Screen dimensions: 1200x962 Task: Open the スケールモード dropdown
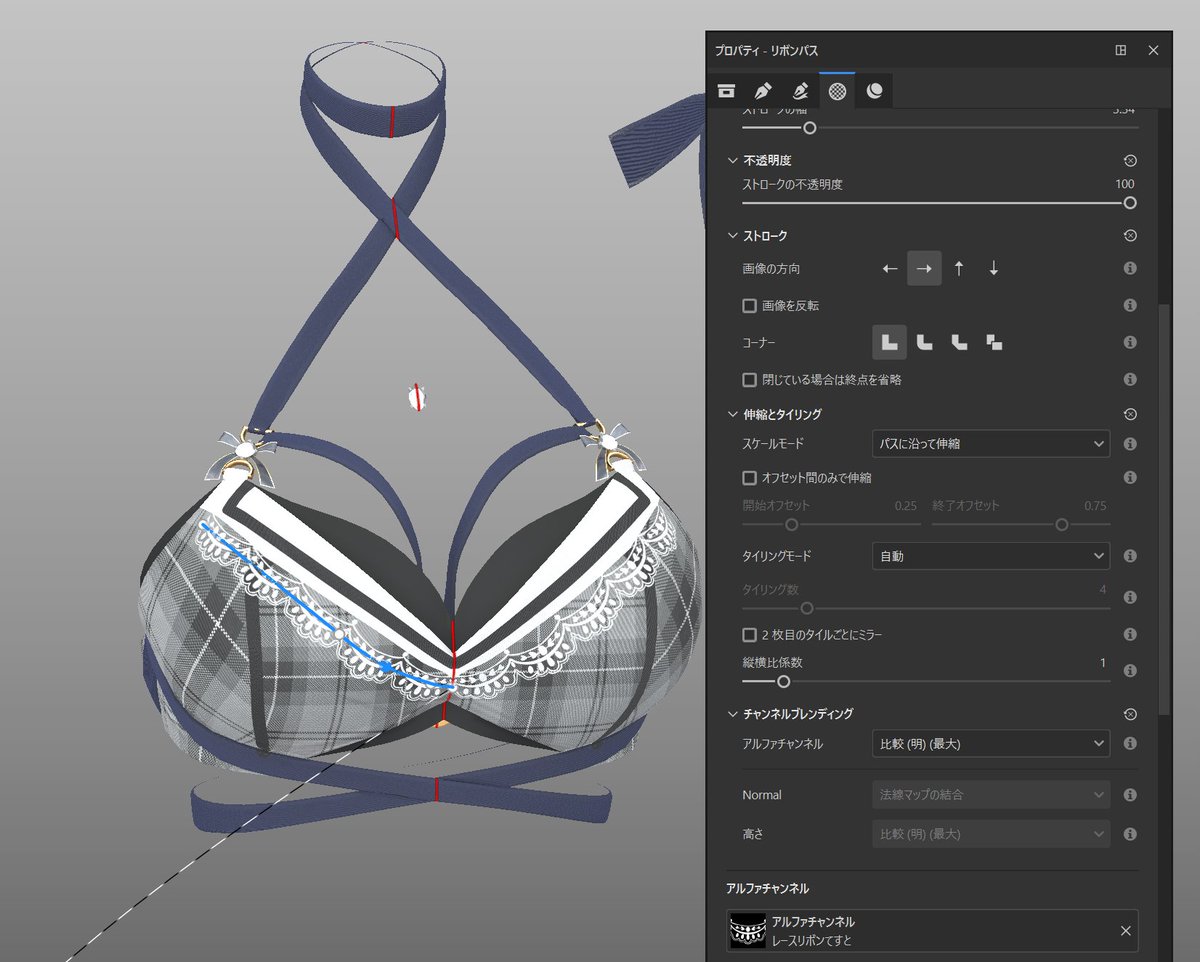(991, 444)
